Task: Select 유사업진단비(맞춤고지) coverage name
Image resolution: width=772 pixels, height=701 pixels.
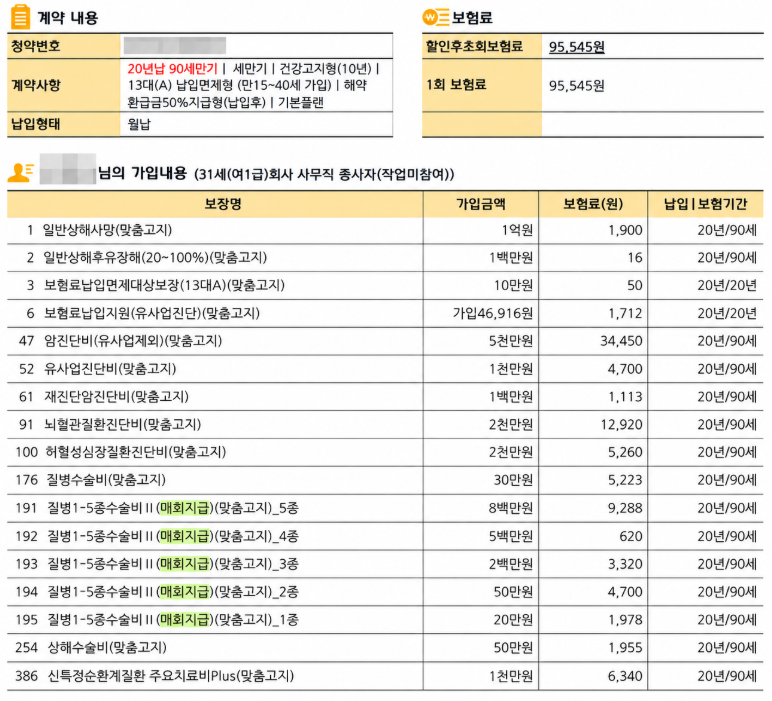Action: pyautogui.click(x=110, y=369)
